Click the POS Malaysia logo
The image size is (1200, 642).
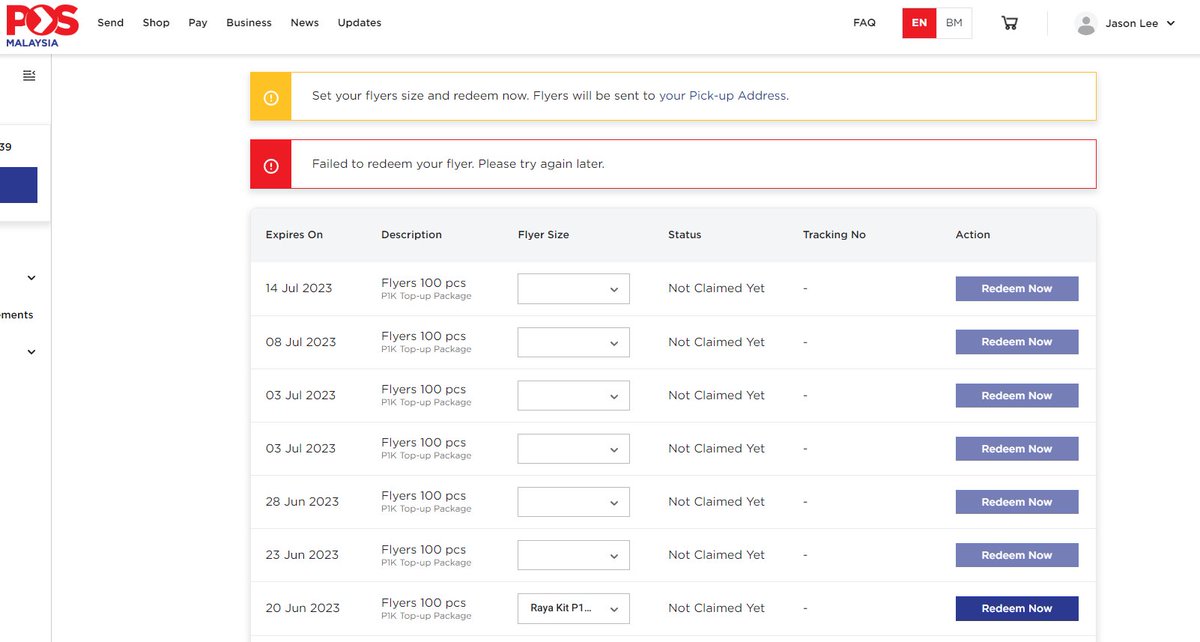41,26
